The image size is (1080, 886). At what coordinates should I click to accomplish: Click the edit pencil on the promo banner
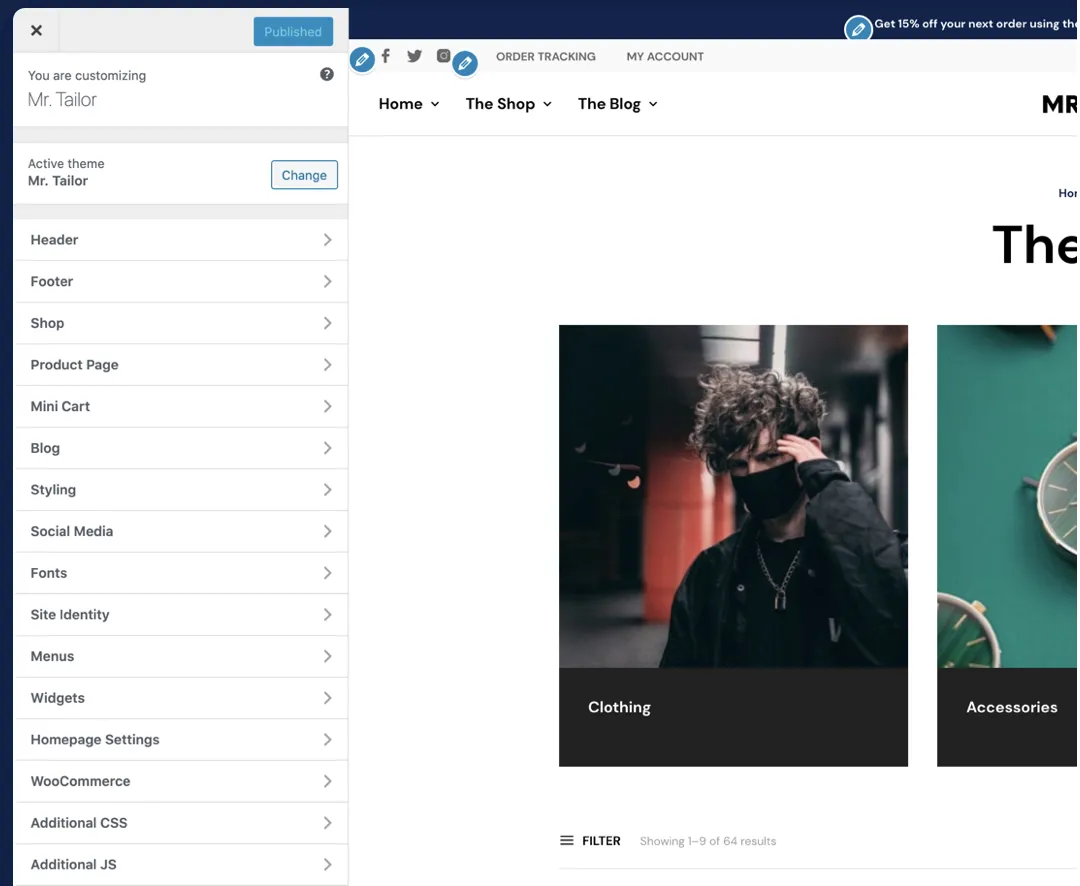858,29
